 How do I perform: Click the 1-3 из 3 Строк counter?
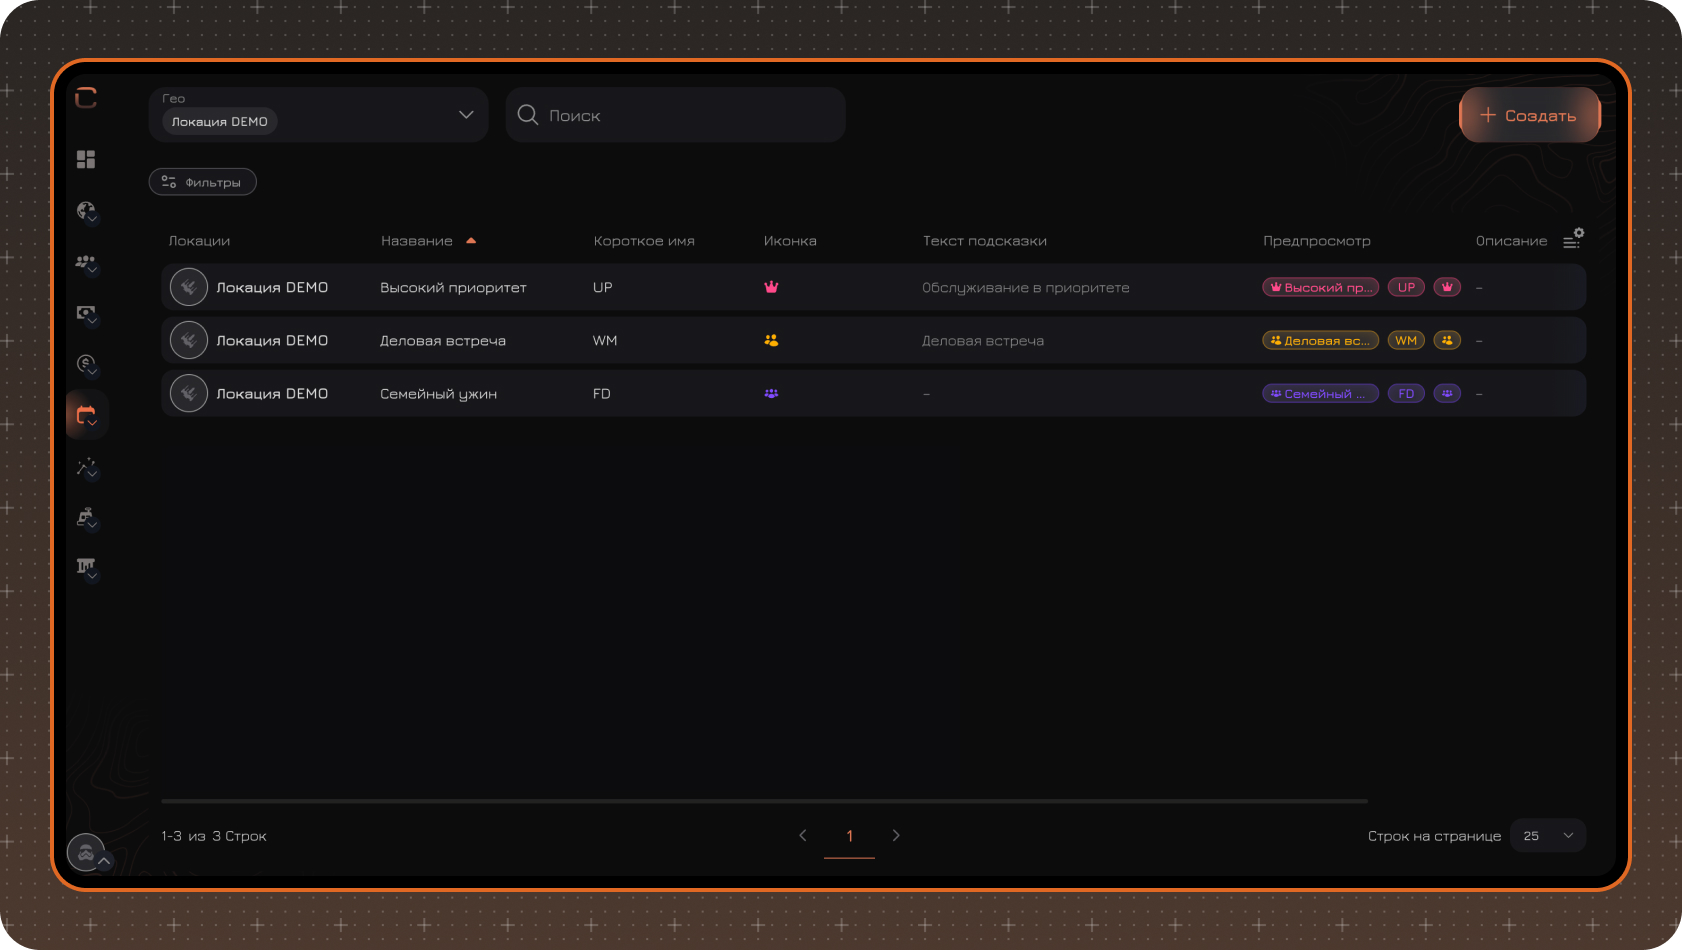click(x=214, y=836)
